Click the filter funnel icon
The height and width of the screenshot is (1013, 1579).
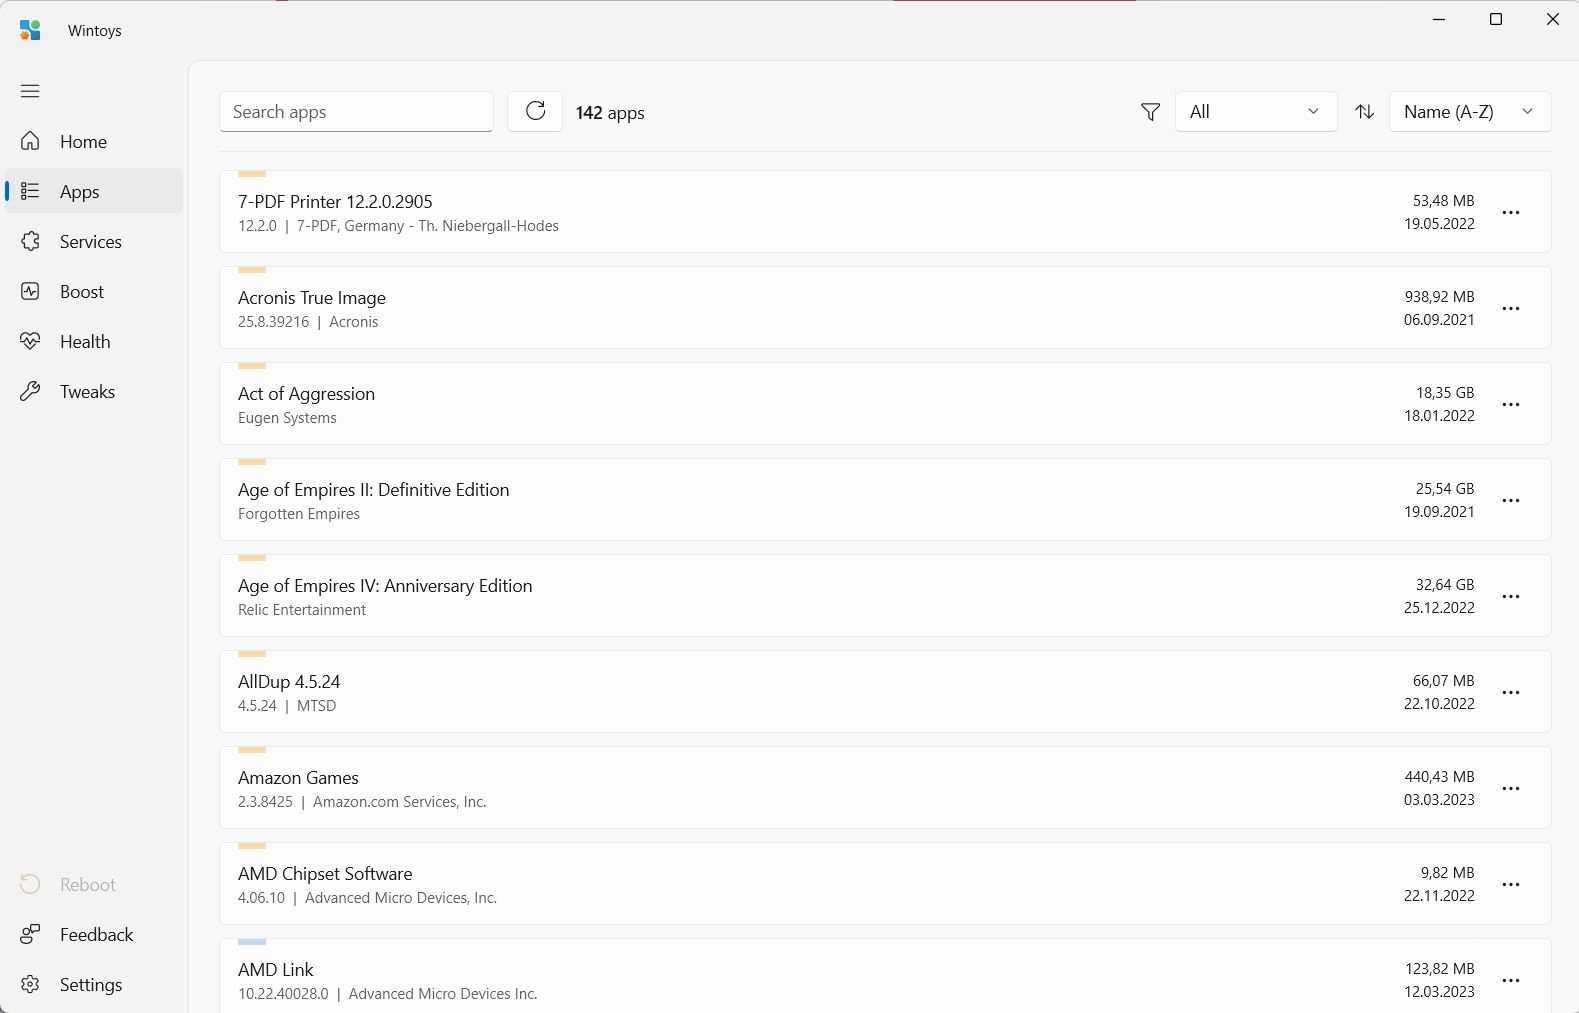tap(1150, 112)
